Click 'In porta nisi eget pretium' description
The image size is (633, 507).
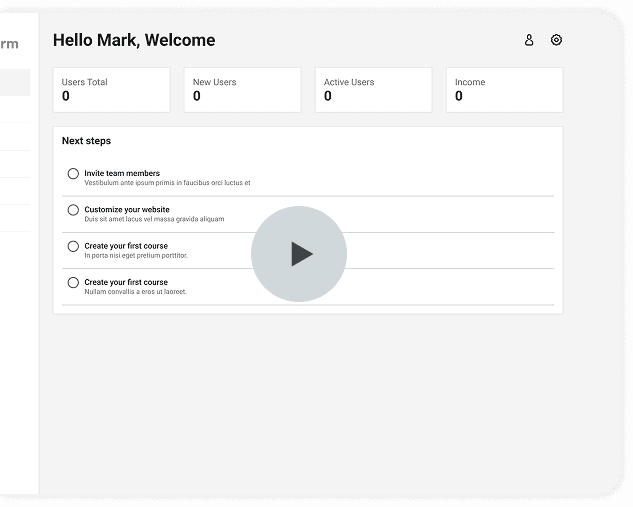pos(136,256)
